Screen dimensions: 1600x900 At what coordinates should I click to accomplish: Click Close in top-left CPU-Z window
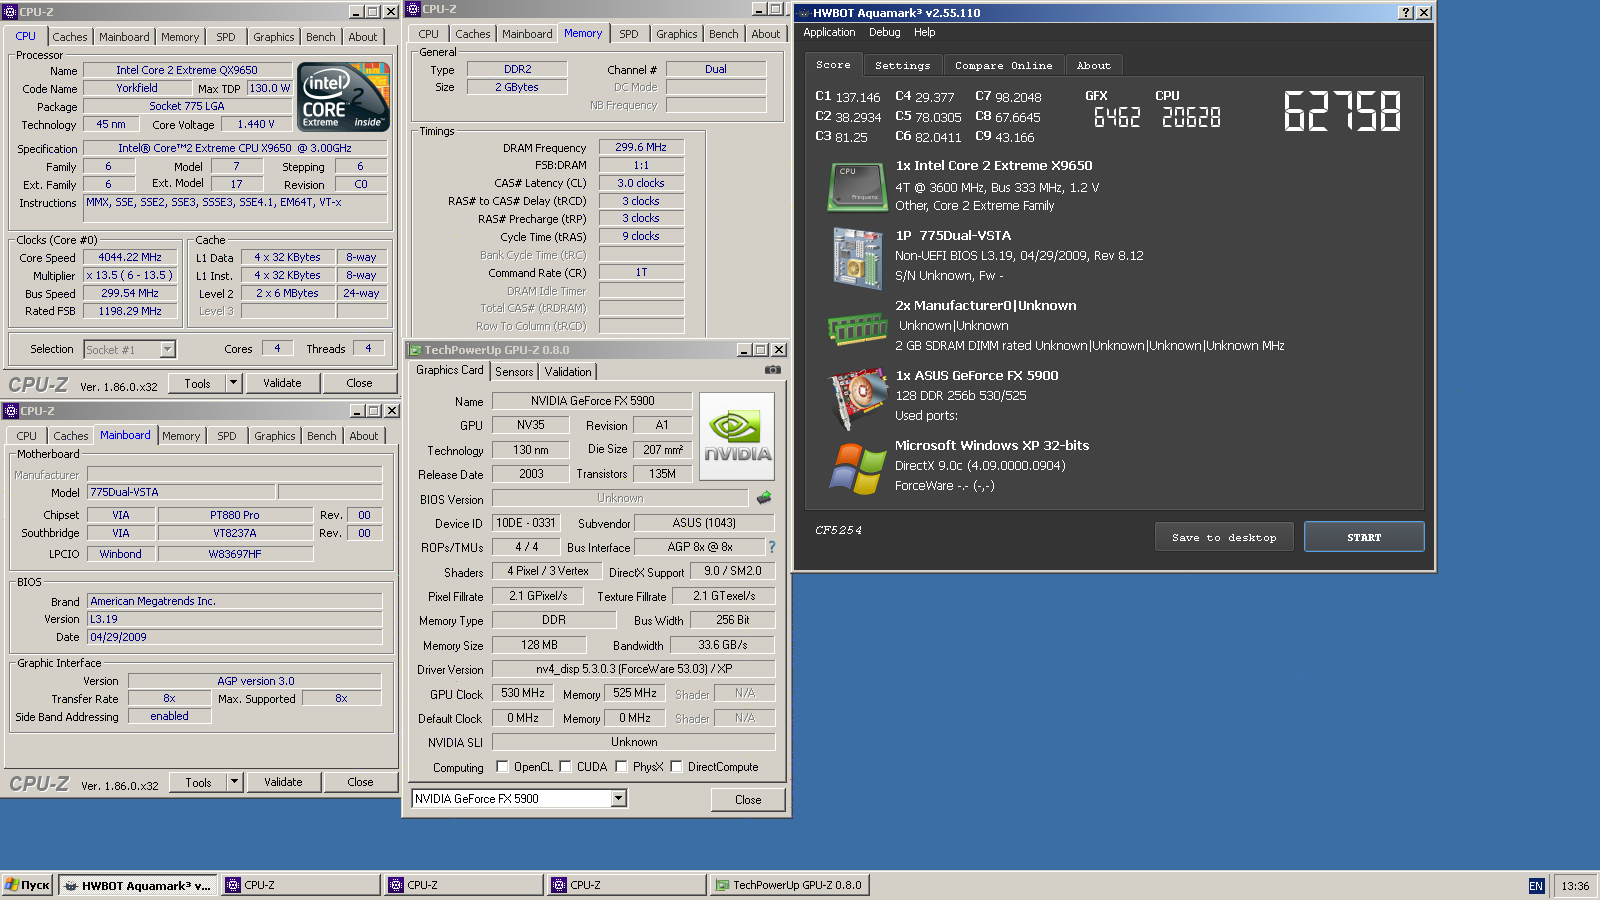click(359, 383)
